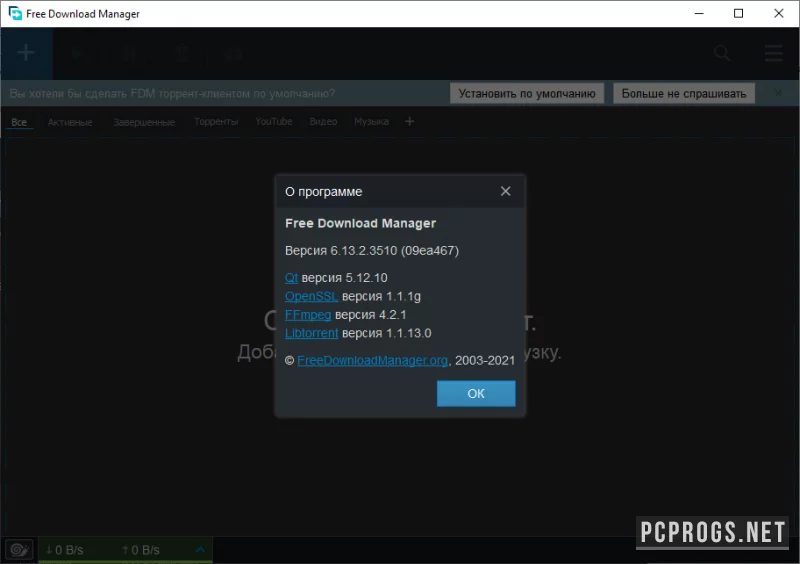Image resolution: width=800 pixels, height=564 pixels.
Task: Click Установить по умолчанию button
Action: 527,93
